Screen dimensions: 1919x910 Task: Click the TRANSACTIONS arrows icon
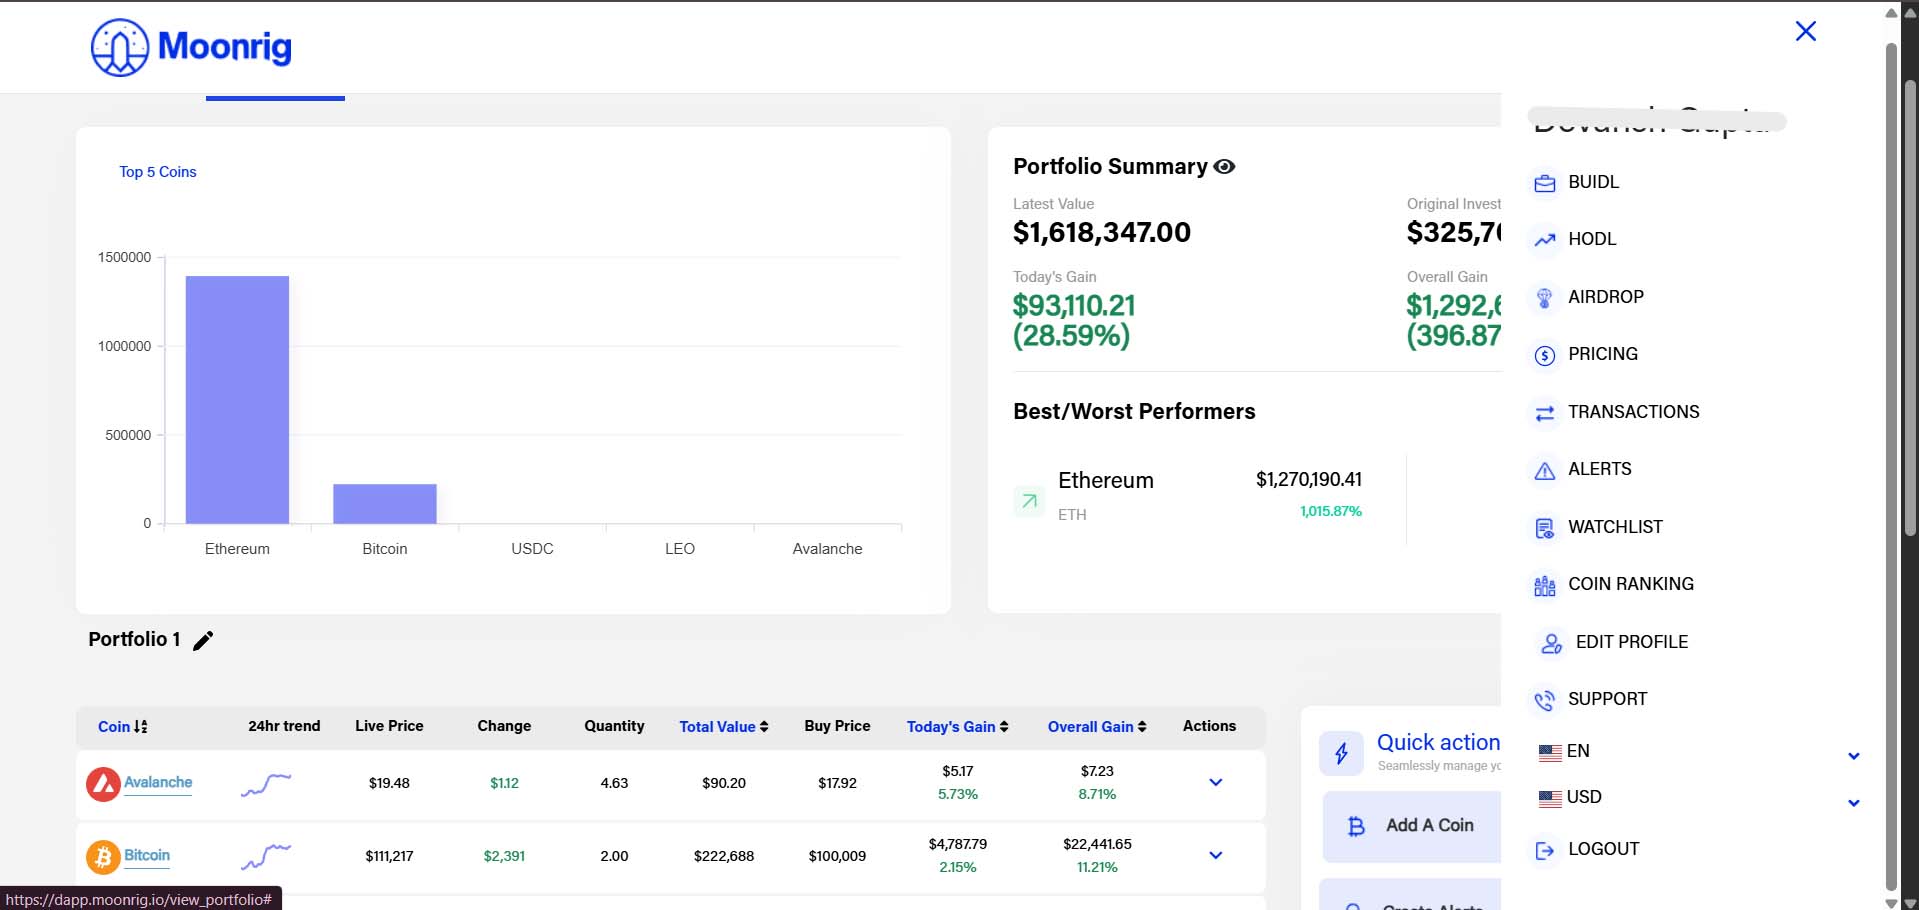pos(1545,413)
